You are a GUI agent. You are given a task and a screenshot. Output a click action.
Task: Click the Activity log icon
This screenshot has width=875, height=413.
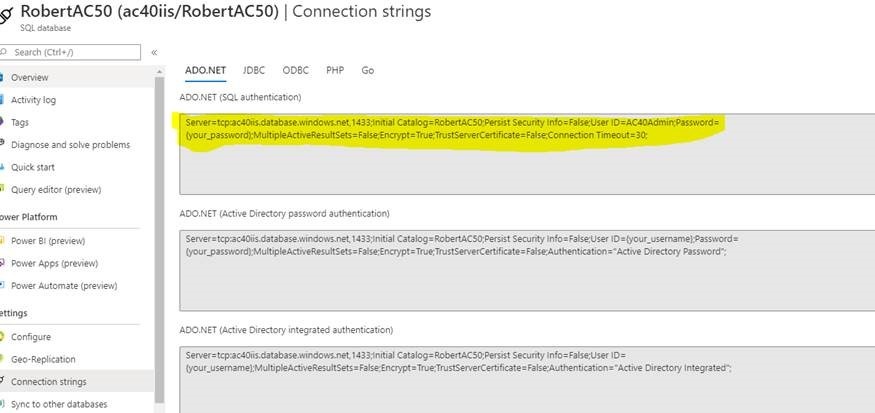pos(3,100)
